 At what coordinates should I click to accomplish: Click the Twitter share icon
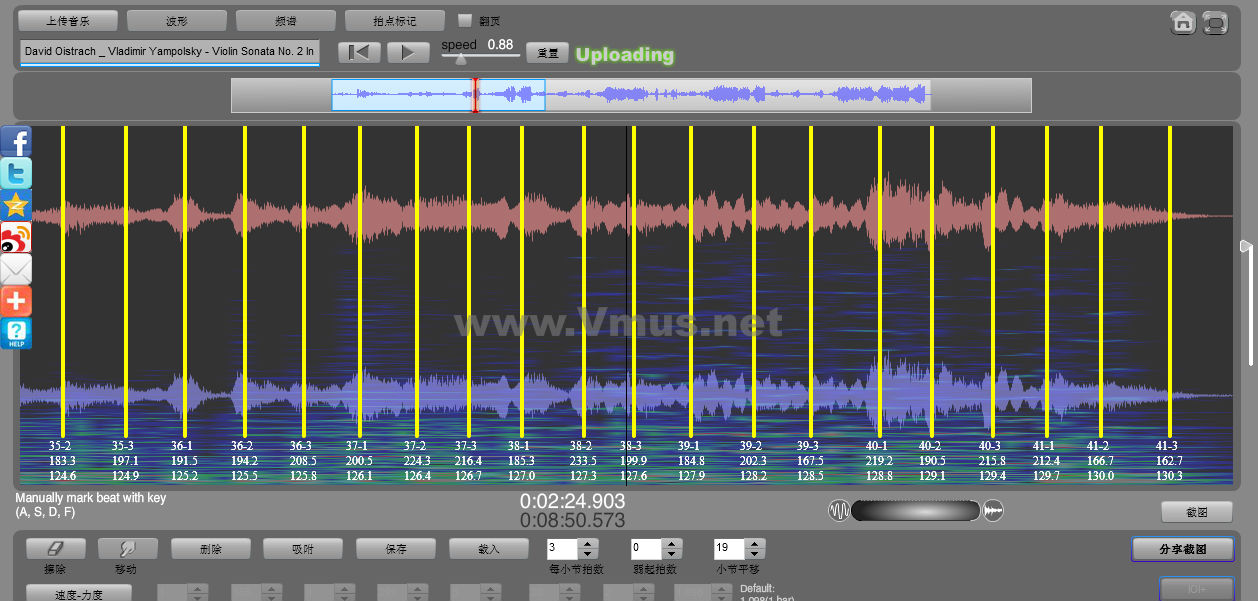click(16, 173)
